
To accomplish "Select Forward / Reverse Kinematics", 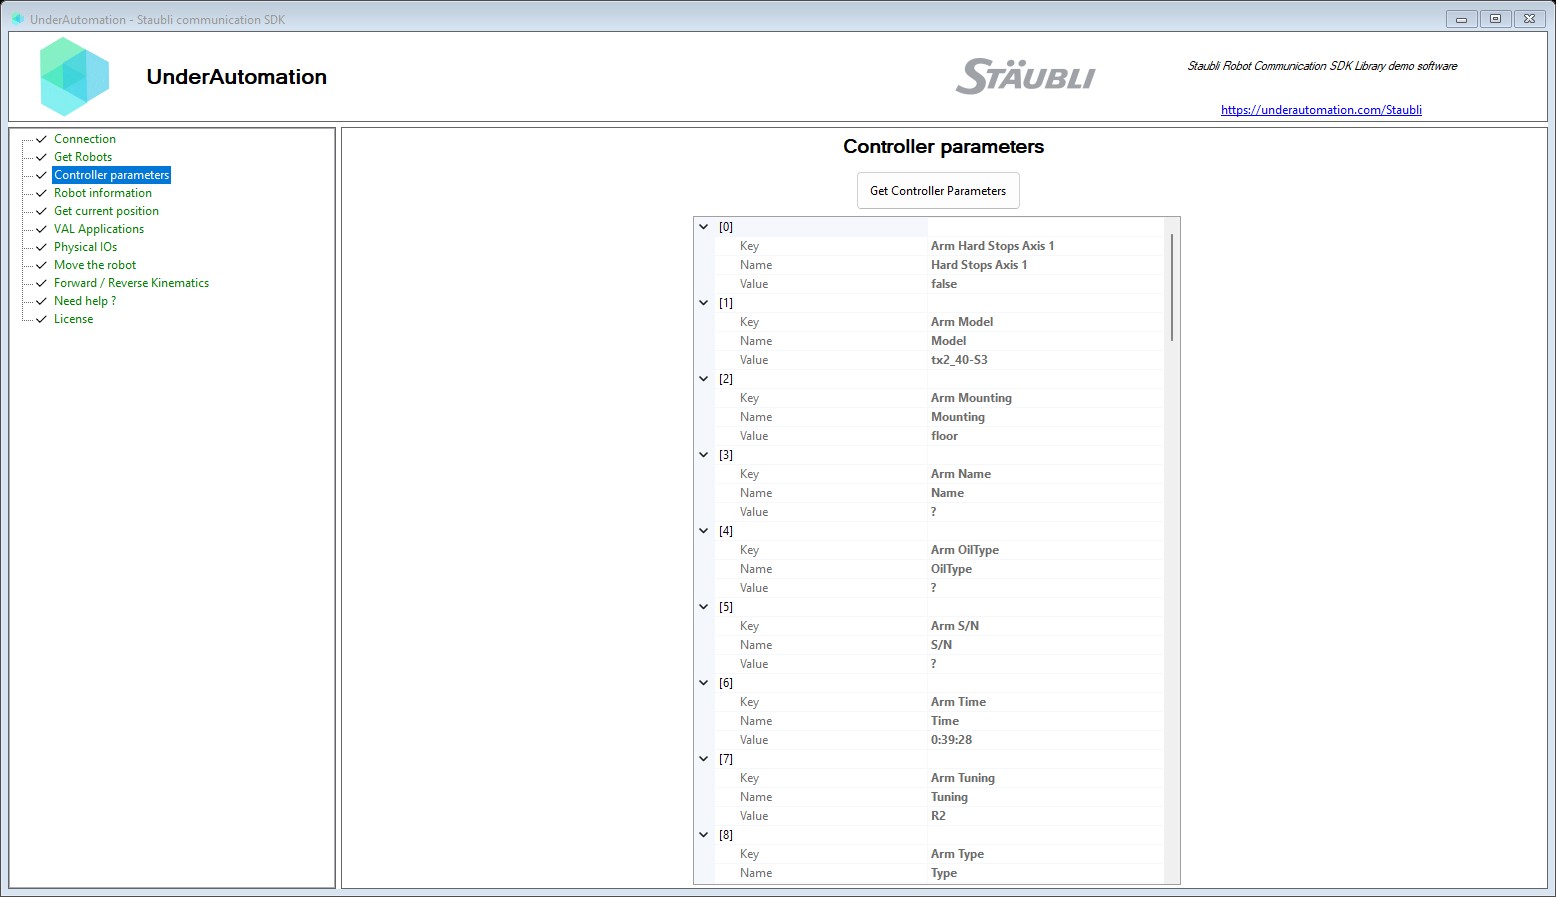I will [131, 282].
